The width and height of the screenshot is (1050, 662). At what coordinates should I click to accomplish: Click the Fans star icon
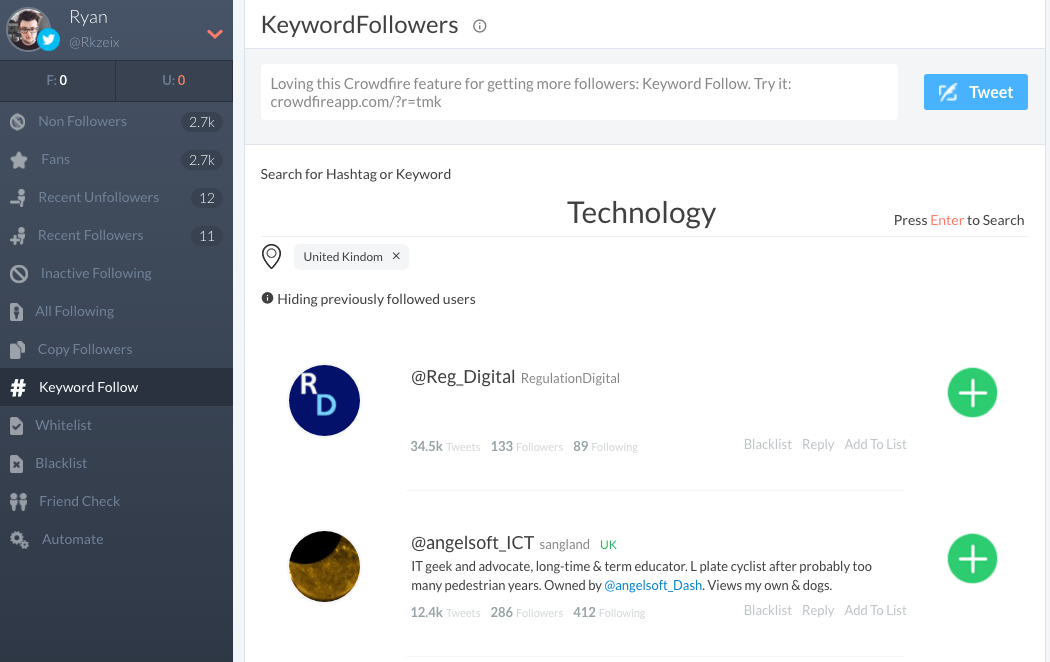coord(19,160)
